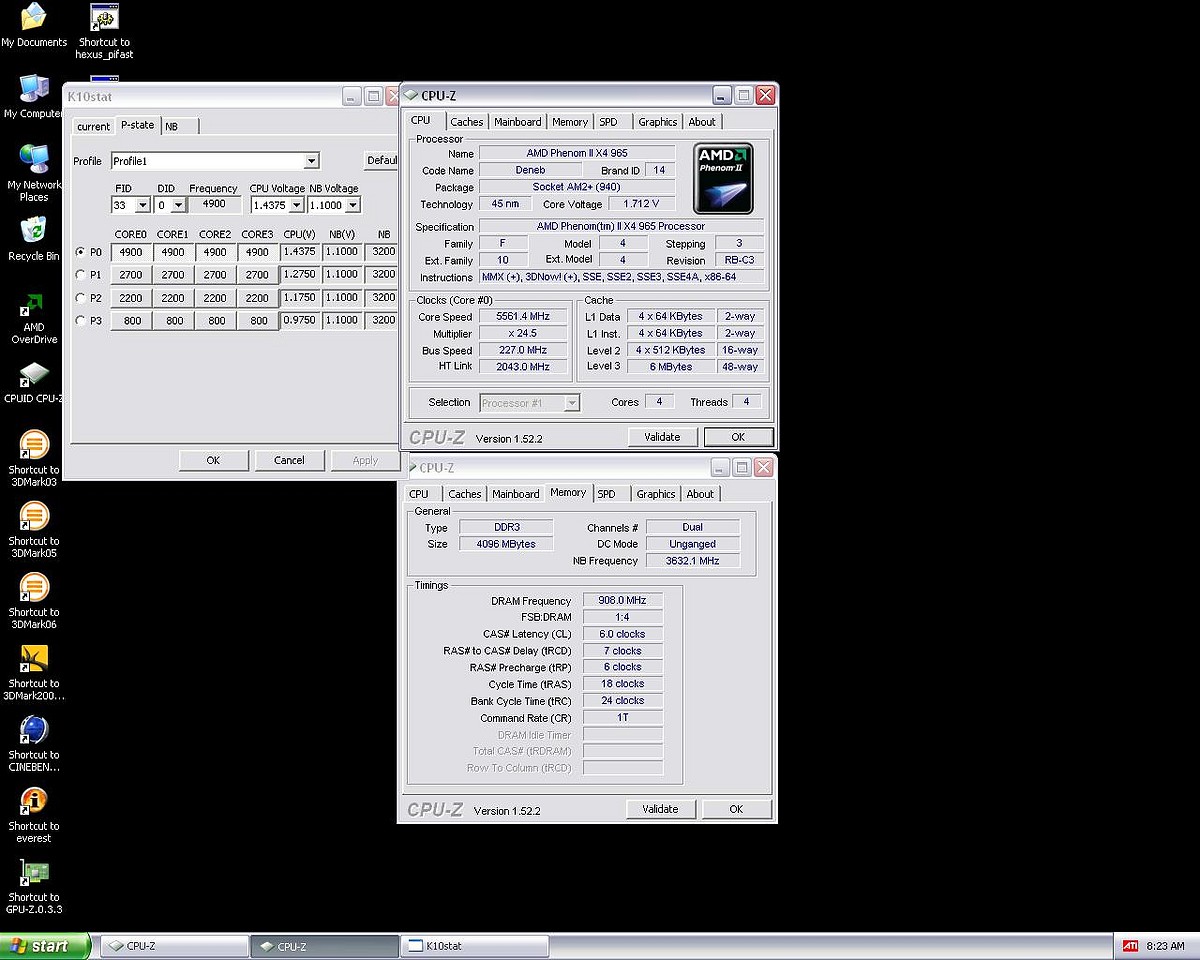The image size is (1200, 960).
Task: Expand the CPU Voltage dropdown
Action: [297, 205]
